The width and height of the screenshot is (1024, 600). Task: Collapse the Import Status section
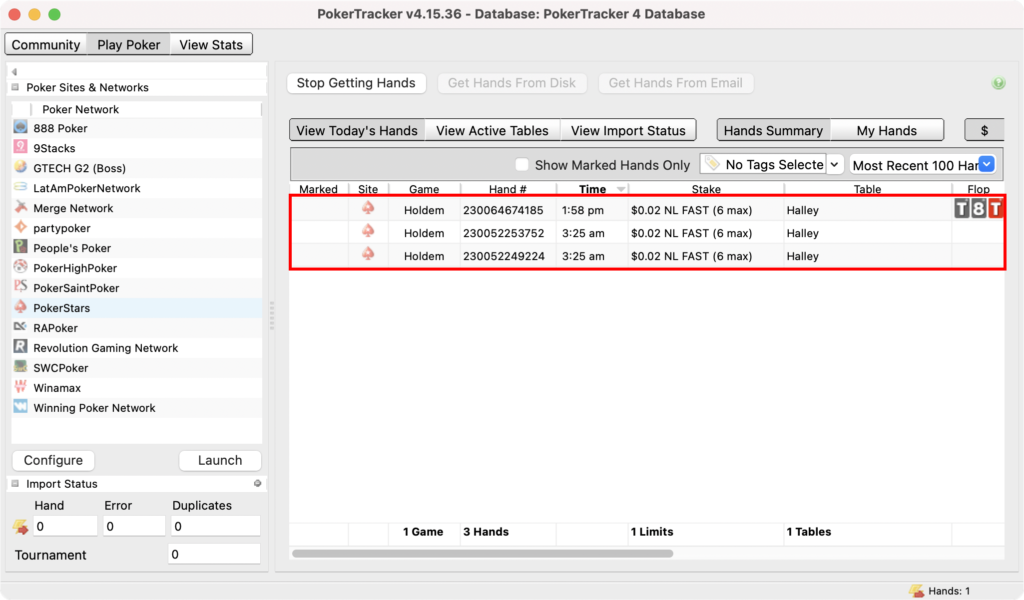15,483
